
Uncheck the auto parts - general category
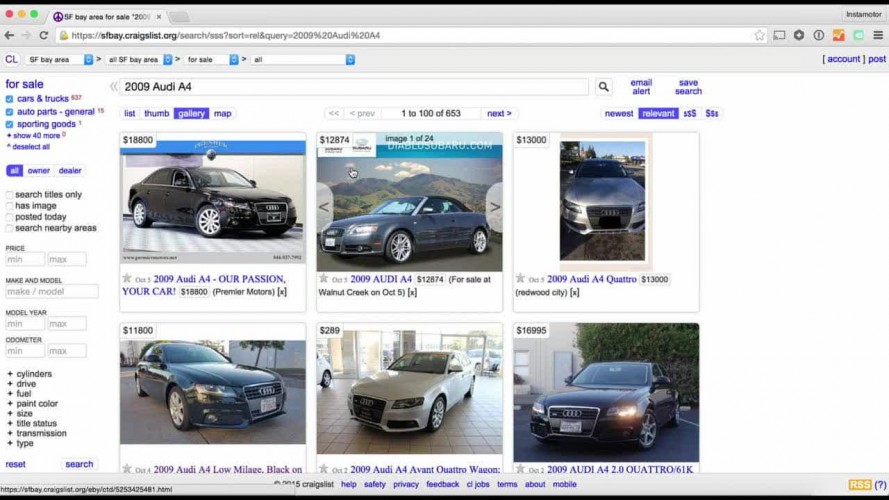[x=9, y=112]
